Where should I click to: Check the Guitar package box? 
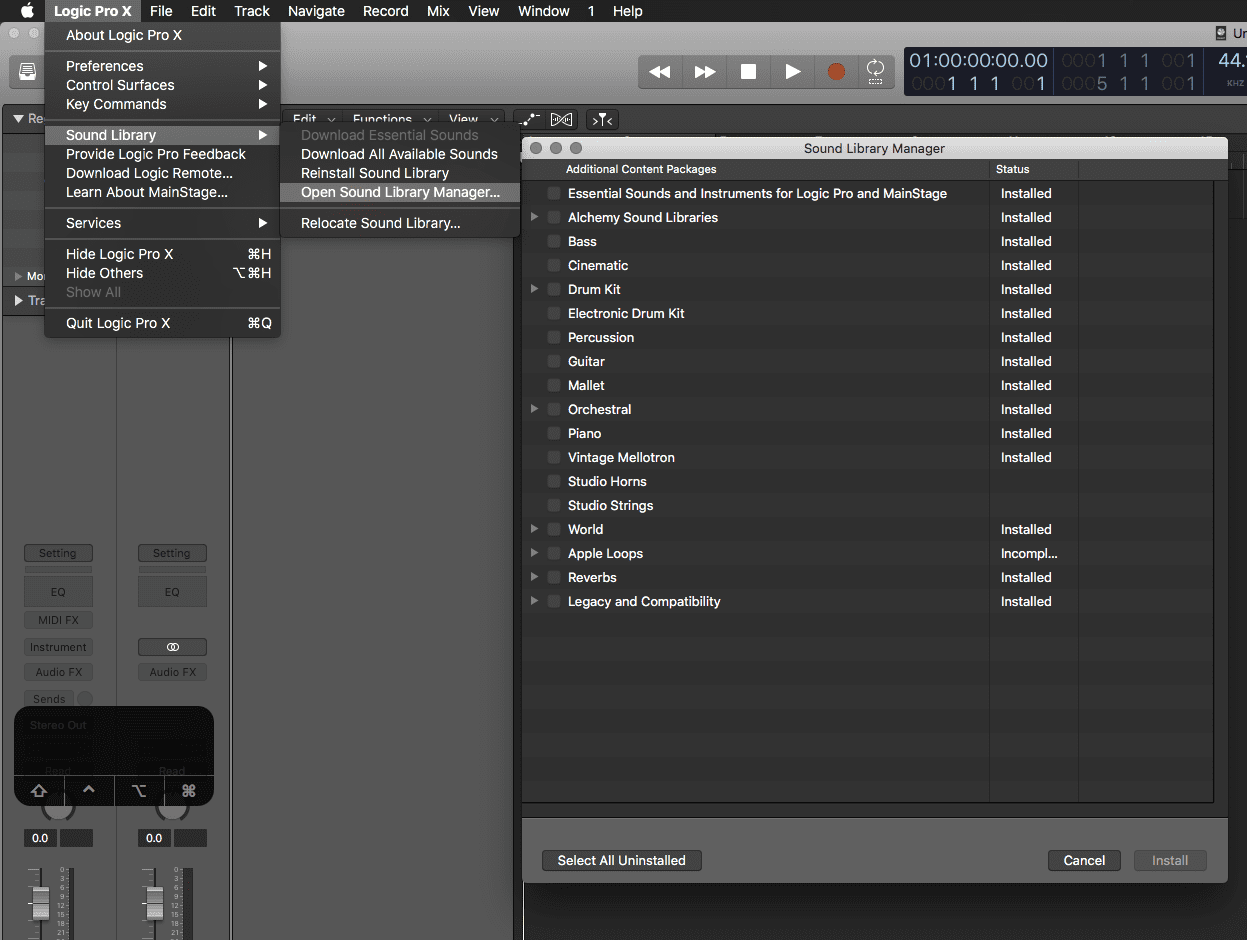554,361
